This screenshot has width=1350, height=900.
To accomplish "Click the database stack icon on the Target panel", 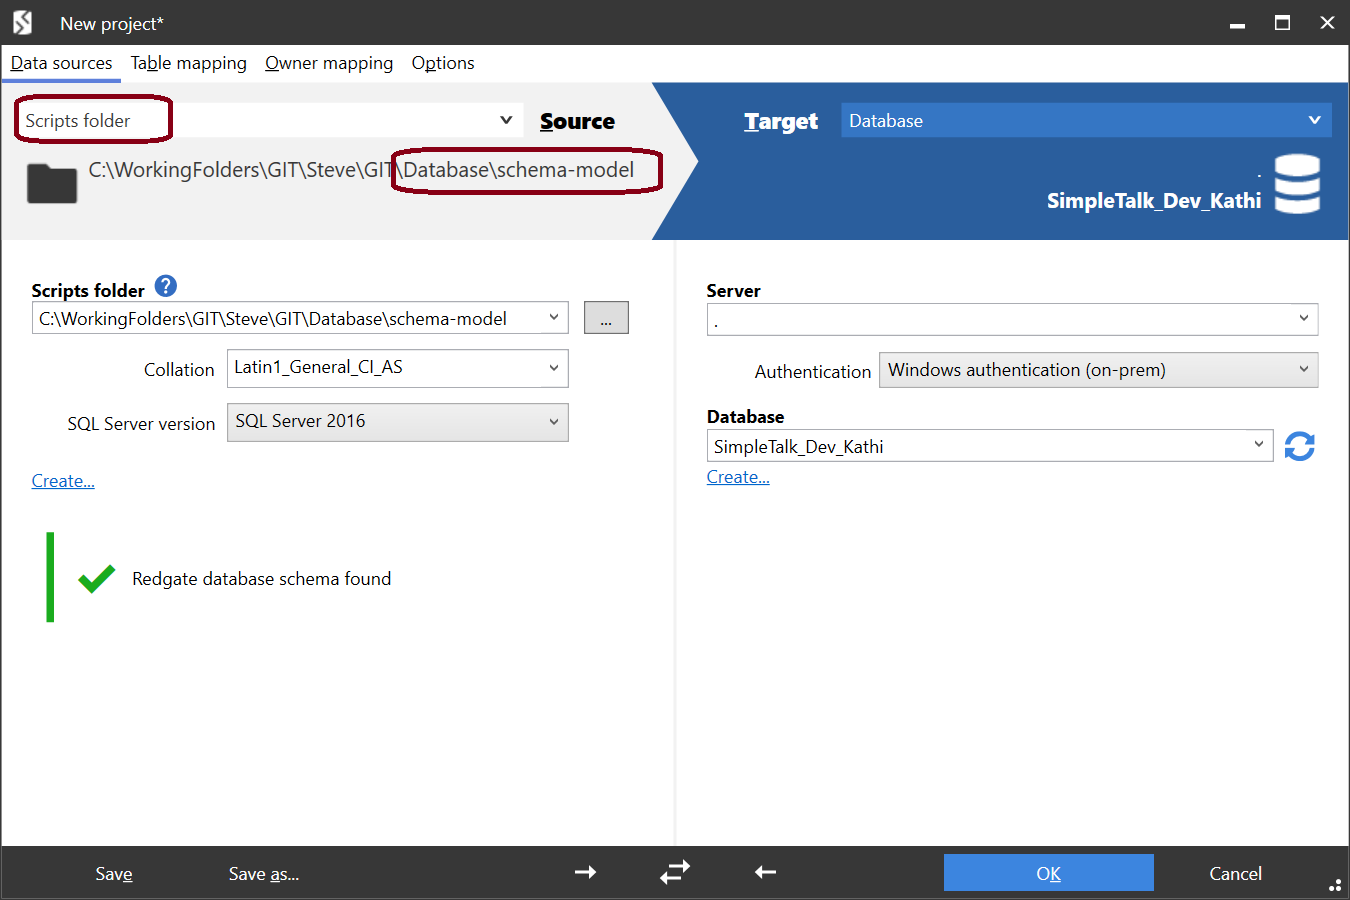I will click(x=1297, y=184).
